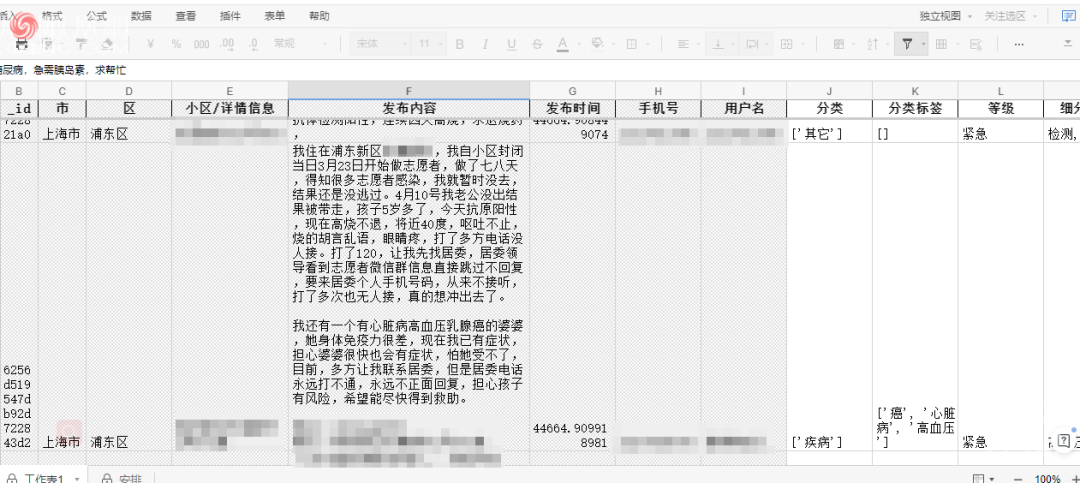Click the view mode icon in status bar

pyautogui.click(x=979, y=479)
